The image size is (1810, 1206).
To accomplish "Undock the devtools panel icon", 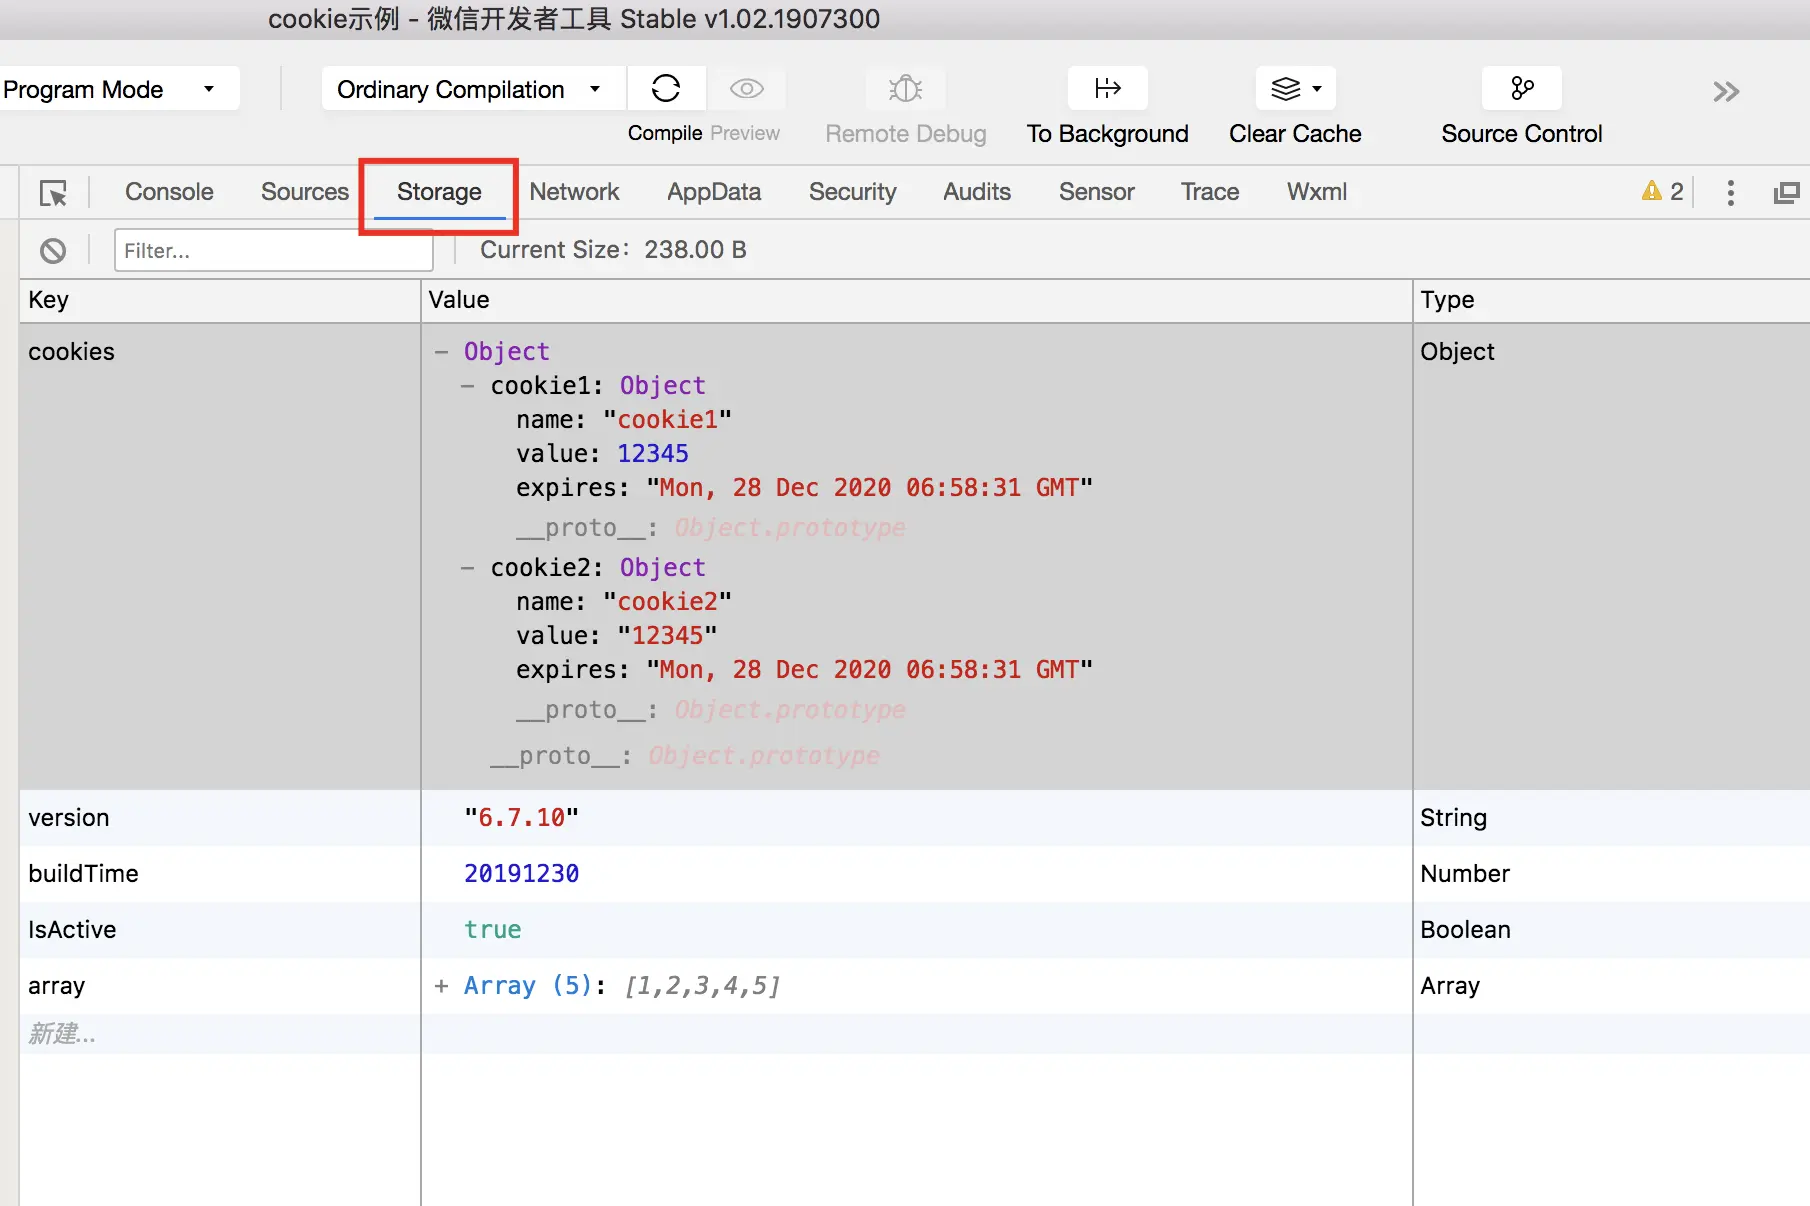I will pos(1786,192).
